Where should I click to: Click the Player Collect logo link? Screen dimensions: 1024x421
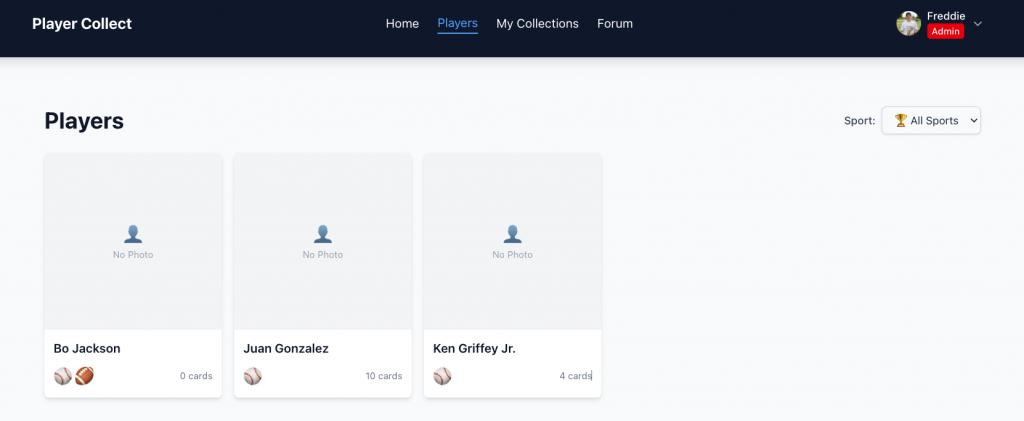click(x=82, y=24)
